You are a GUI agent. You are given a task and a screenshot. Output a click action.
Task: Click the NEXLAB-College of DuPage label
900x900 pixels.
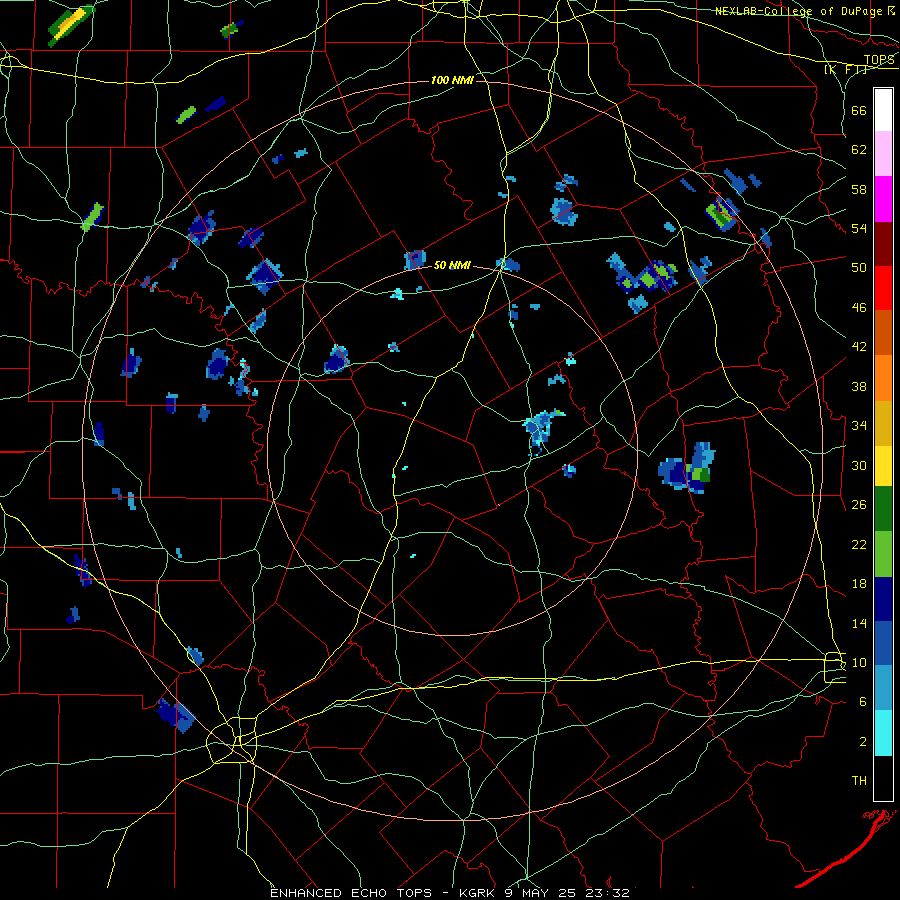click(x=799, y=11)
